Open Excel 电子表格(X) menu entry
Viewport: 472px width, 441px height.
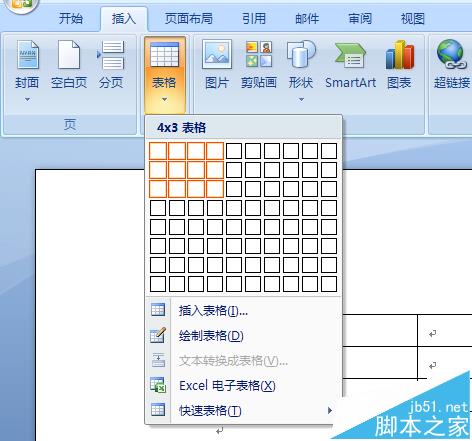pyautogui.click(x=227, y=386)
